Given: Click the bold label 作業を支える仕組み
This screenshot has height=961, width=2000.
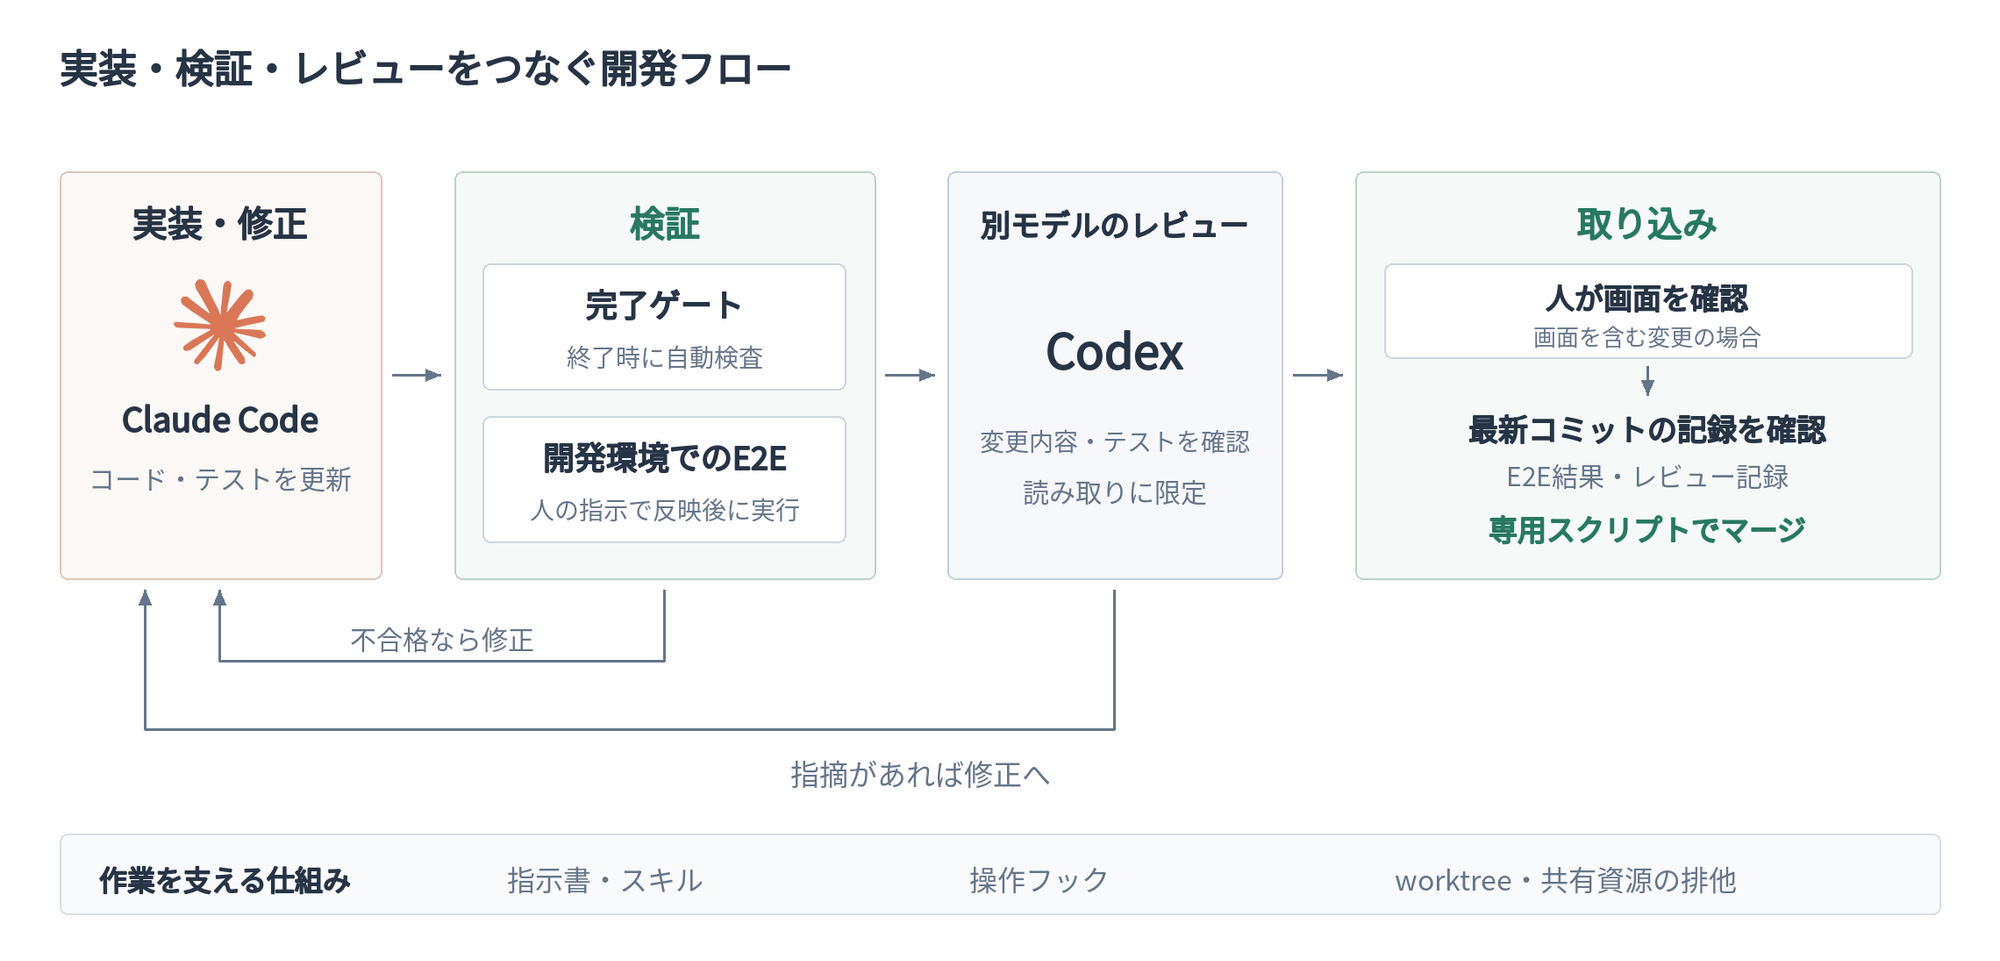Looking at the screenshot, I should (225, 881).
